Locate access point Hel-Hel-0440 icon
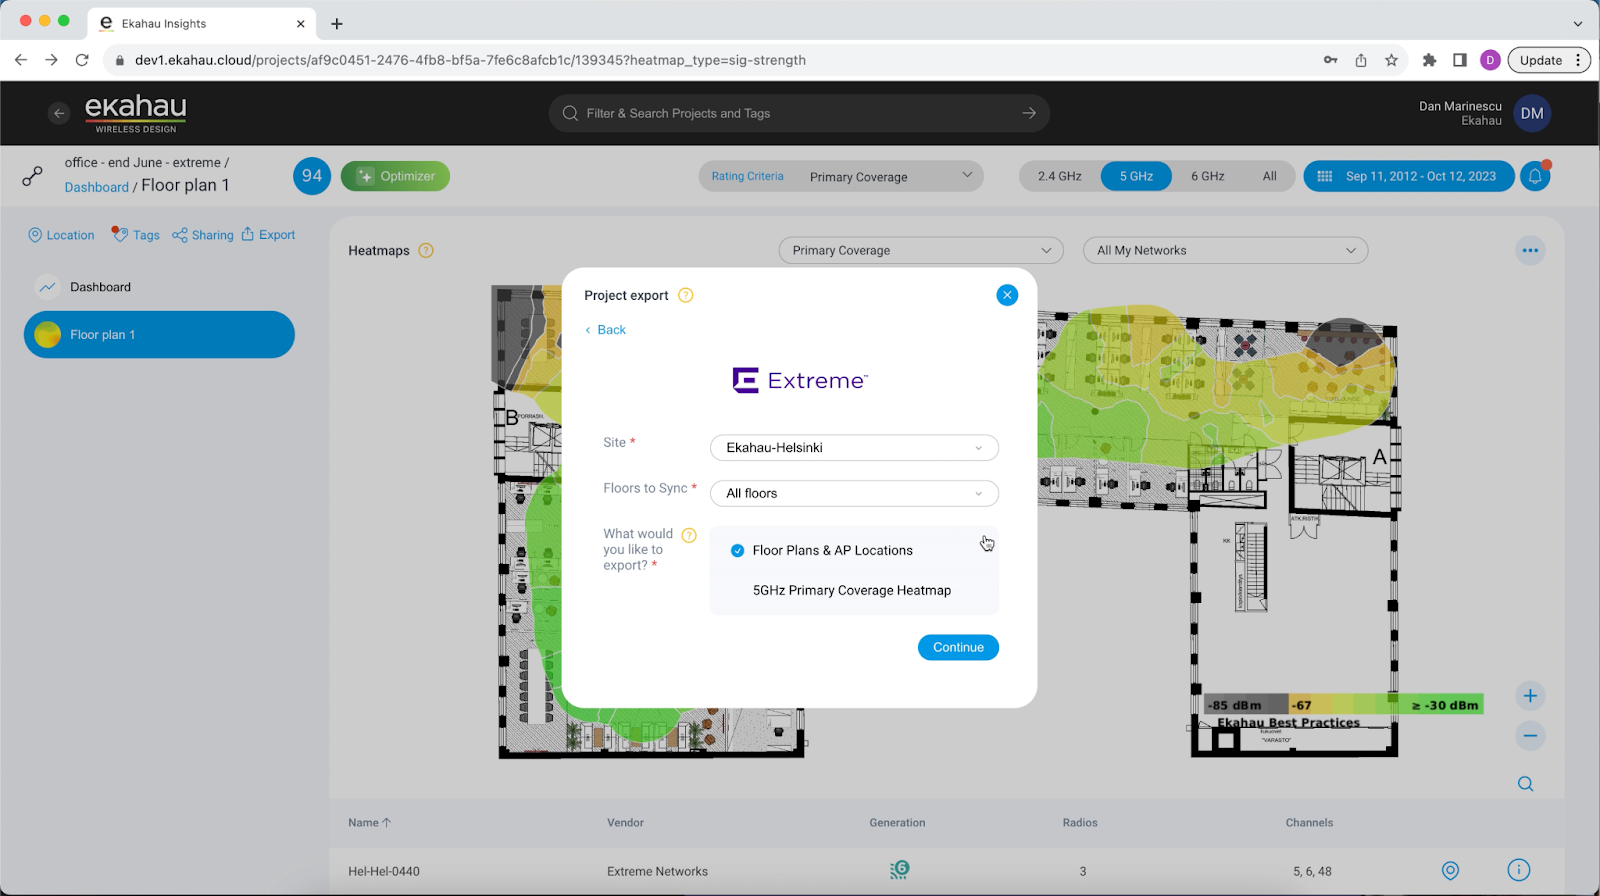The height and width of the screenshot is (896, 1600). (x=1450, y=871)
